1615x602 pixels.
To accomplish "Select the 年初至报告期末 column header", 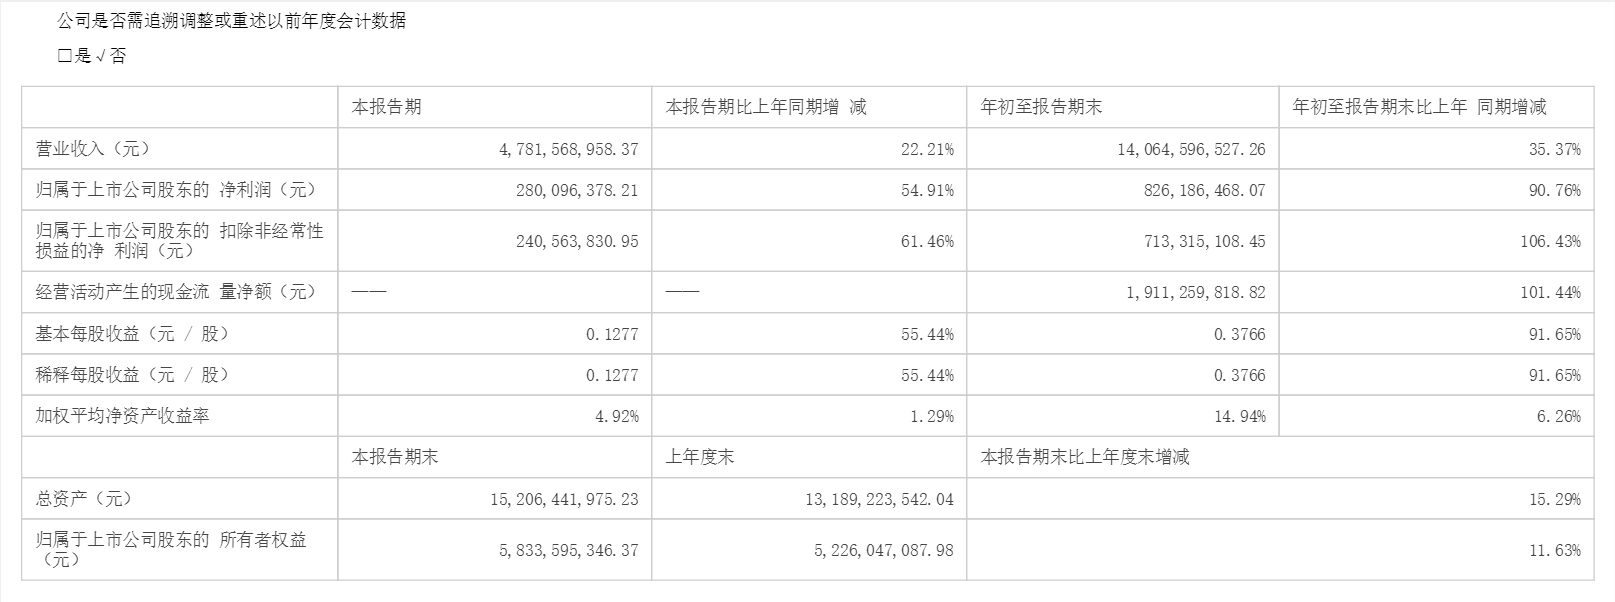I will [x=1041, y=107].
